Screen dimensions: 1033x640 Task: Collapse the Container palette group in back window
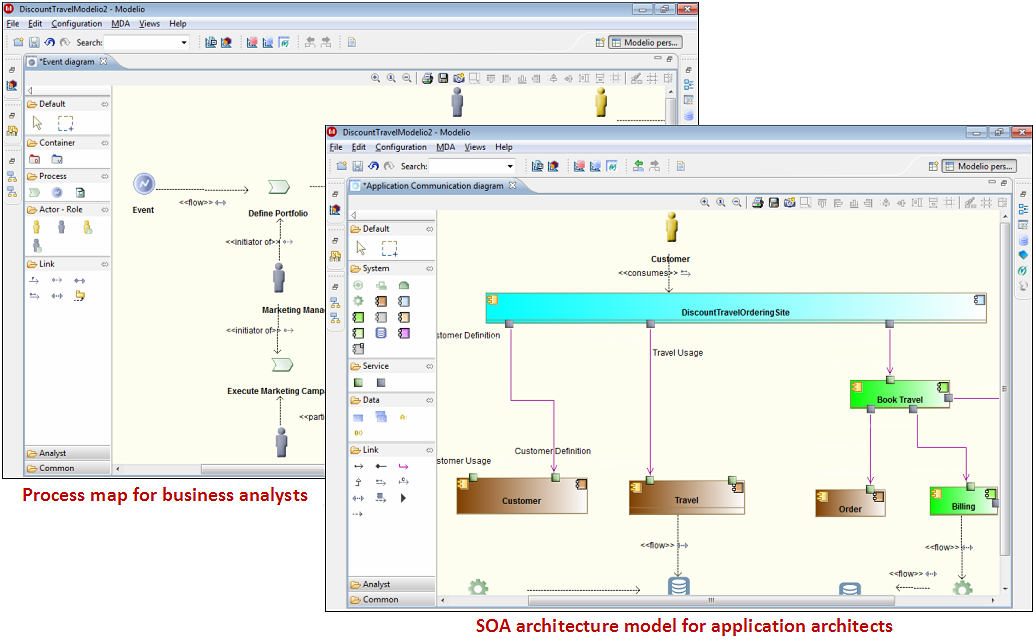pos(105,143)
